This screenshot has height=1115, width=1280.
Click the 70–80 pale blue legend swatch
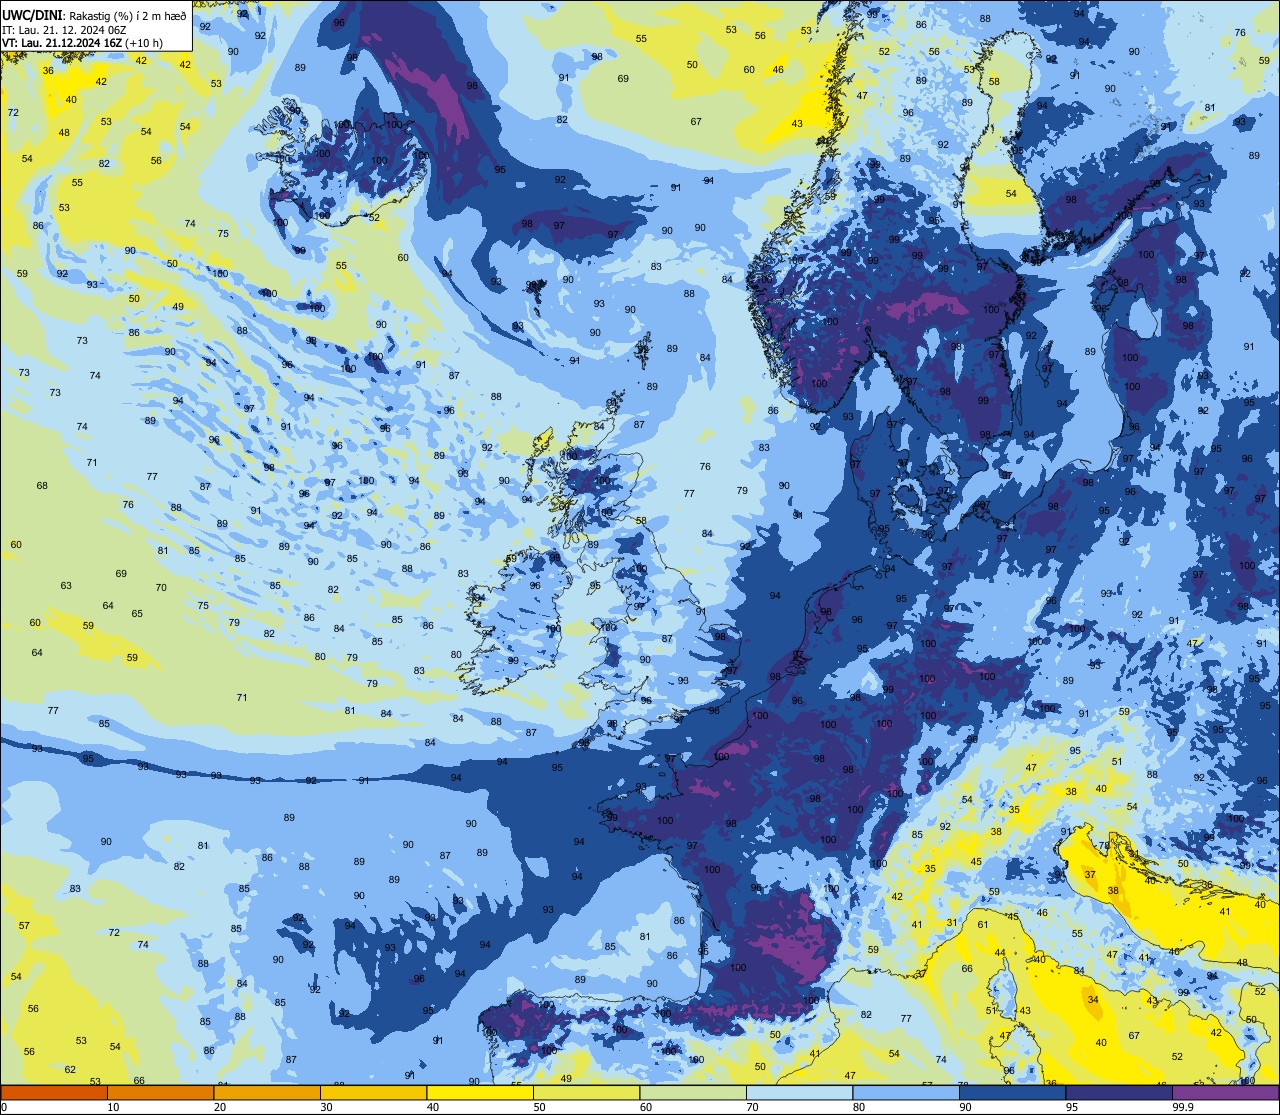pos(799,1093)
